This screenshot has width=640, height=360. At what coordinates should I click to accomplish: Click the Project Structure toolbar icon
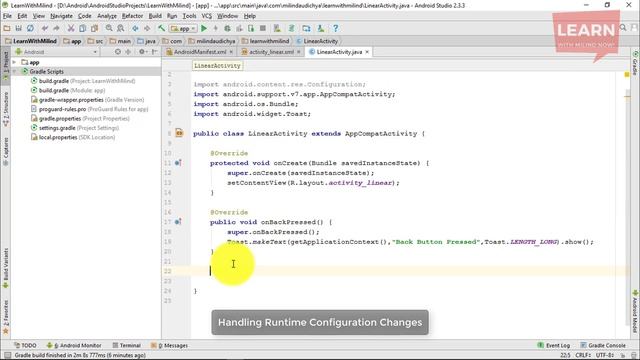306,28
